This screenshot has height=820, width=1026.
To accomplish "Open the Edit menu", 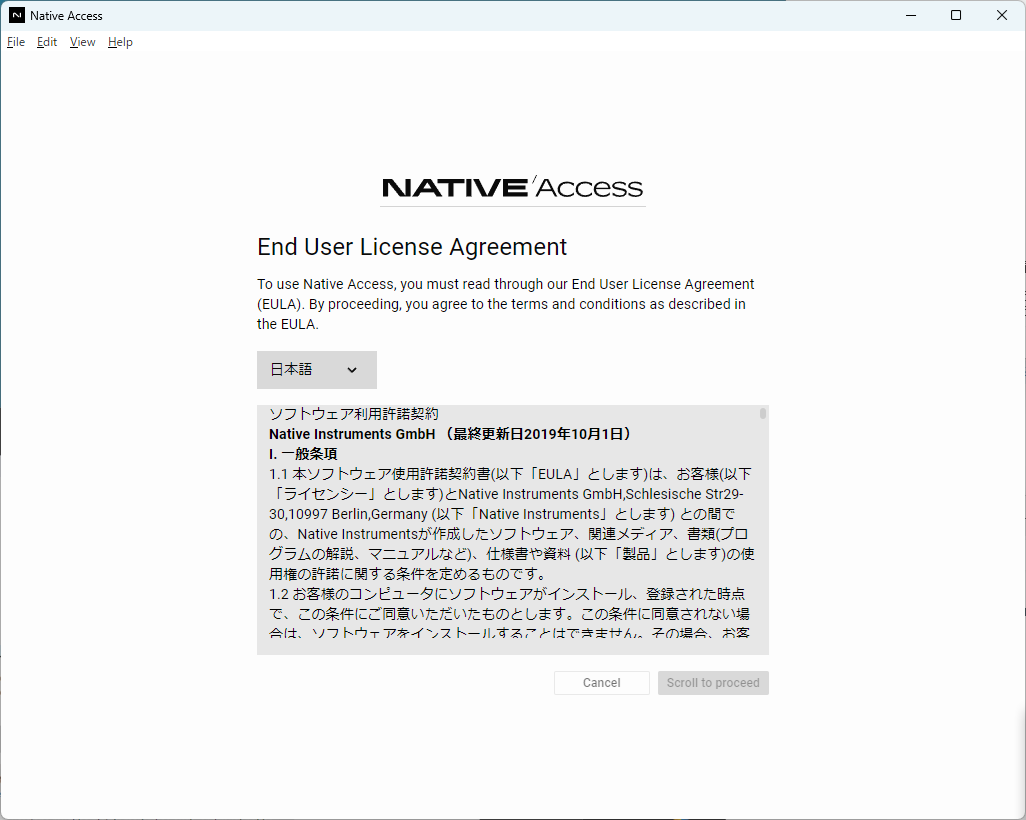I will (x=47, y=42).
